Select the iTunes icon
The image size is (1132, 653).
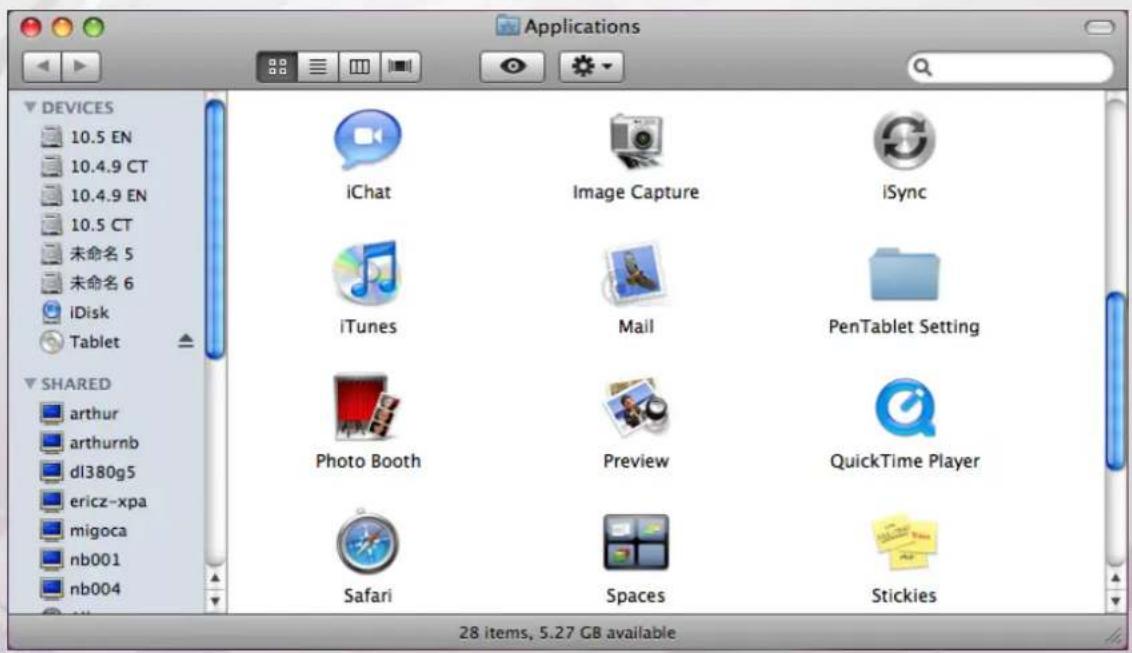point(367,273)
